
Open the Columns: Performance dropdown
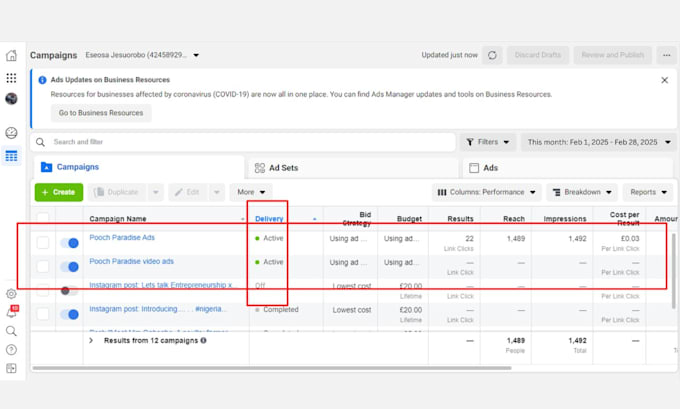[487, 192]
